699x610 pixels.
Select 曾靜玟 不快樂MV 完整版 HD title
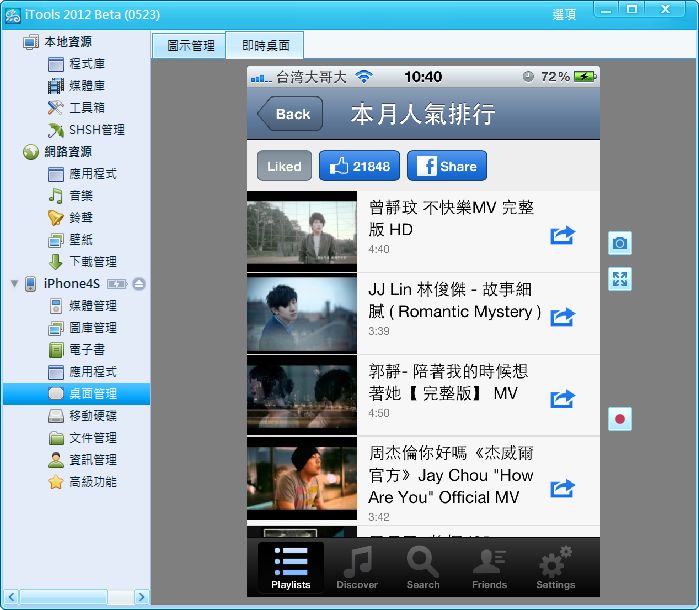[451, 218]
